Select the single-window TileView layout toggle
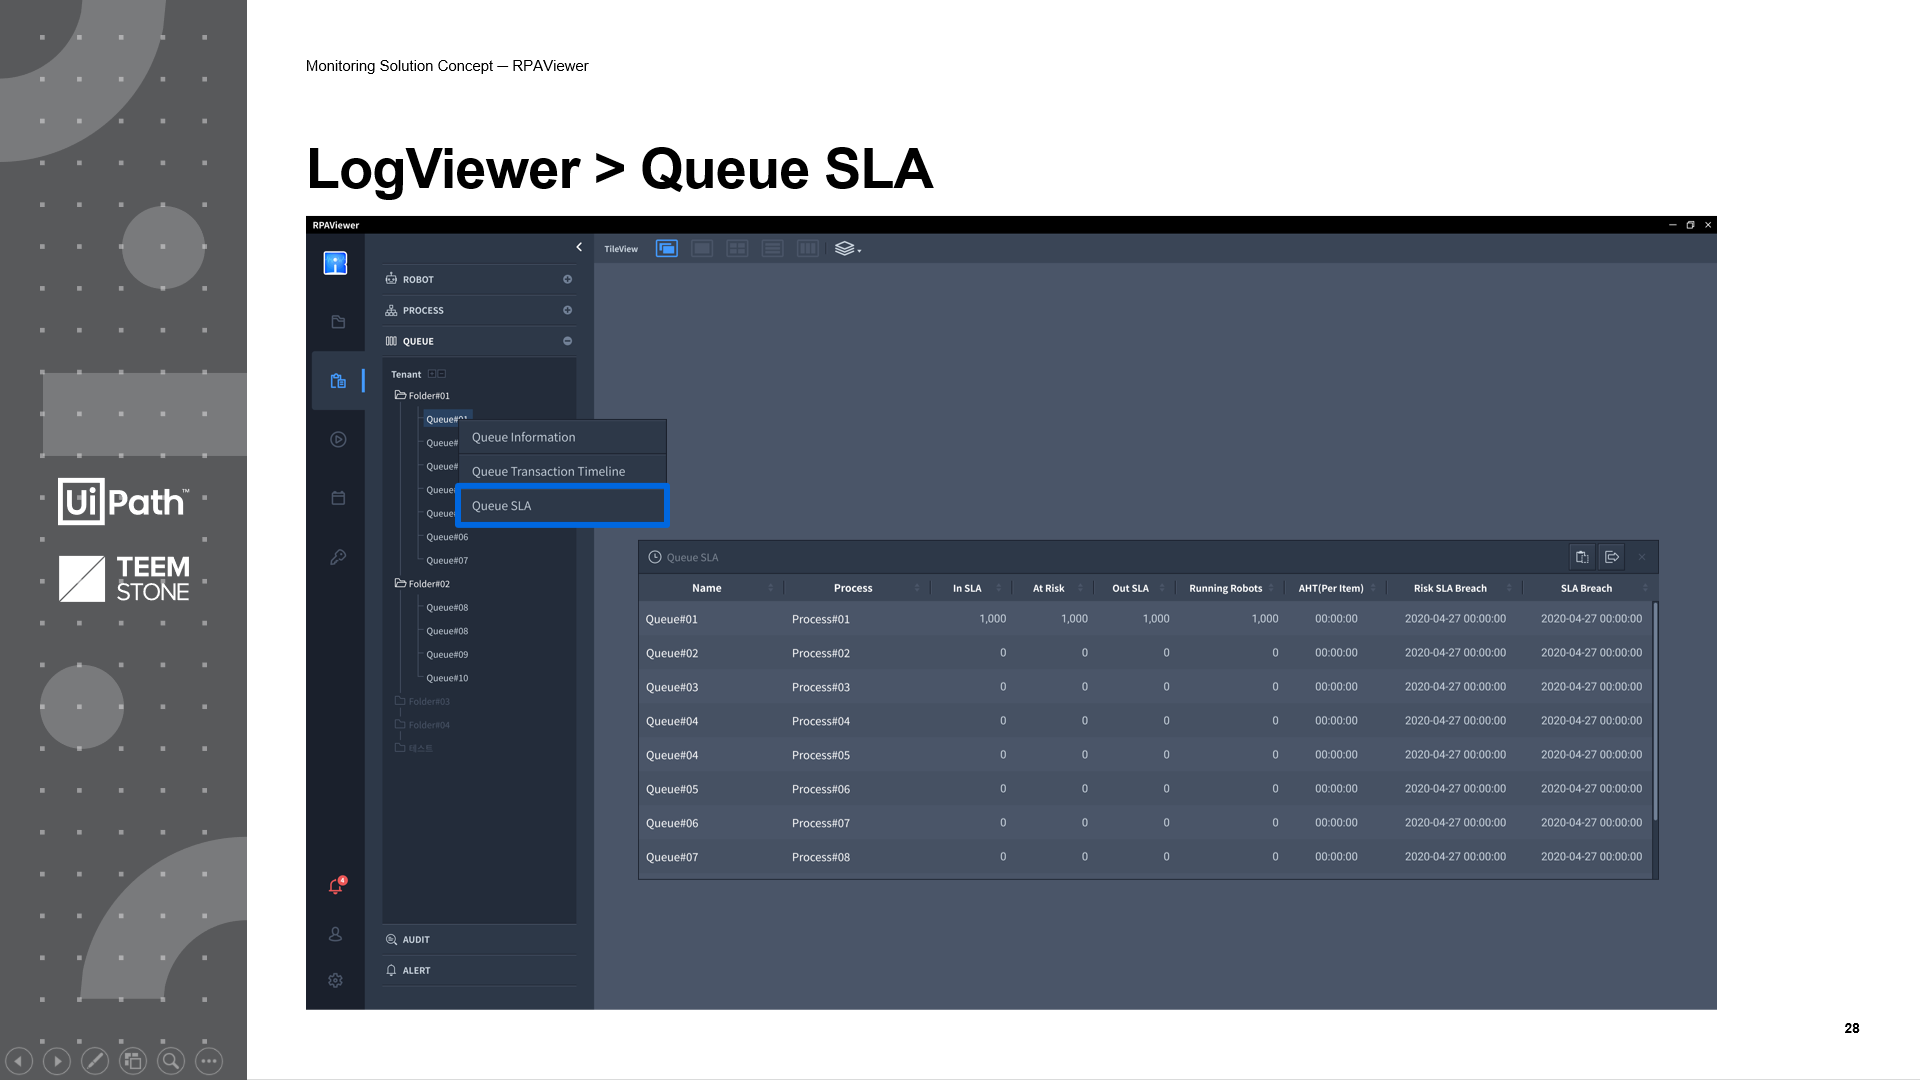The height and width of the screenshot is (1080, 1920). point(702,248)
